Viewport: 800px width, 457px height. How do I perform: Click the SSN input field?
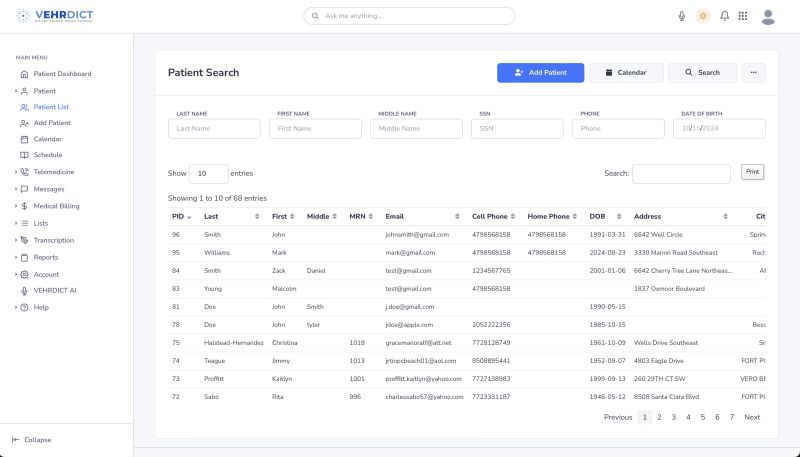[x=517, y=129]
